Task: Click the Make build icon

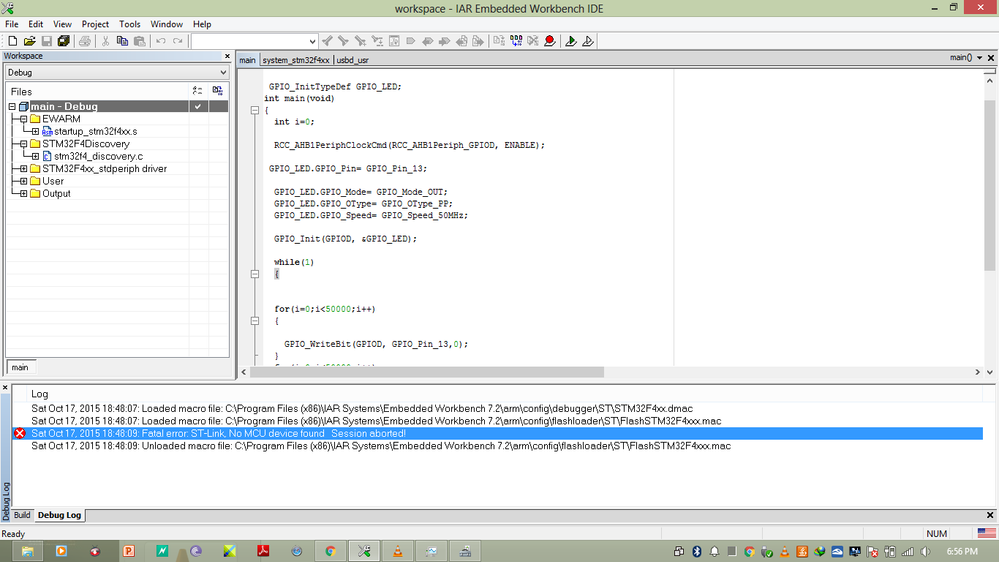Action: pyautogui.click(x=516, y=41)
